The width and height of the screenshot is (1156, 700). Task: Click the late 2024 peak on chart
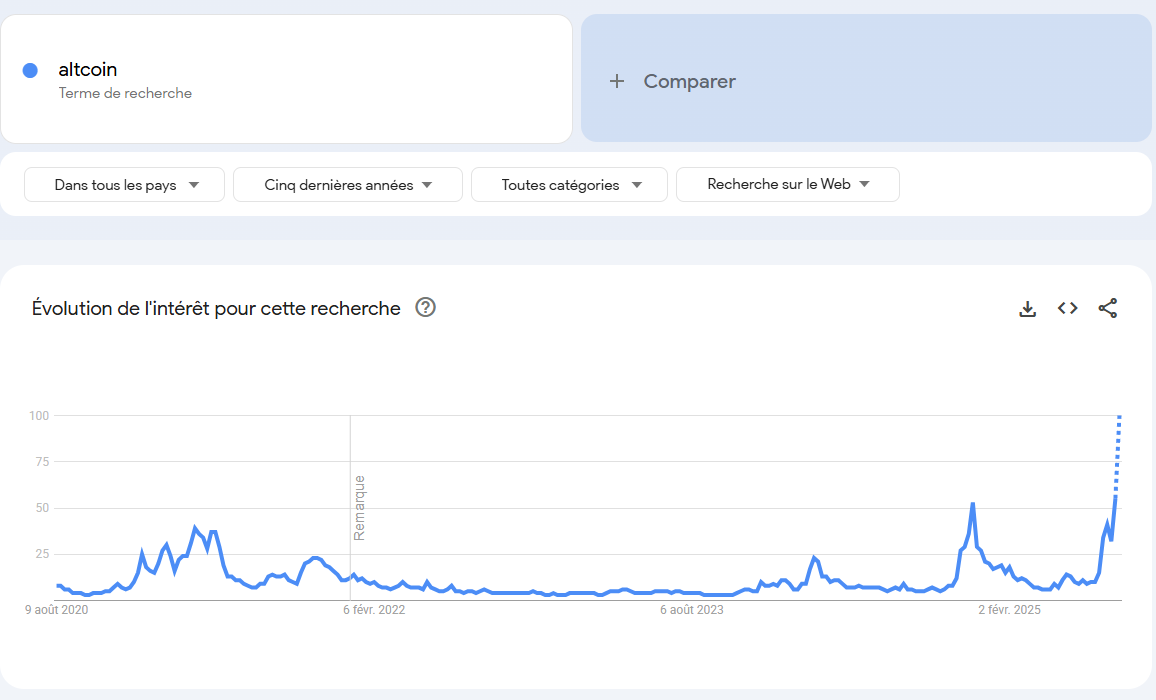click(973, 505)
